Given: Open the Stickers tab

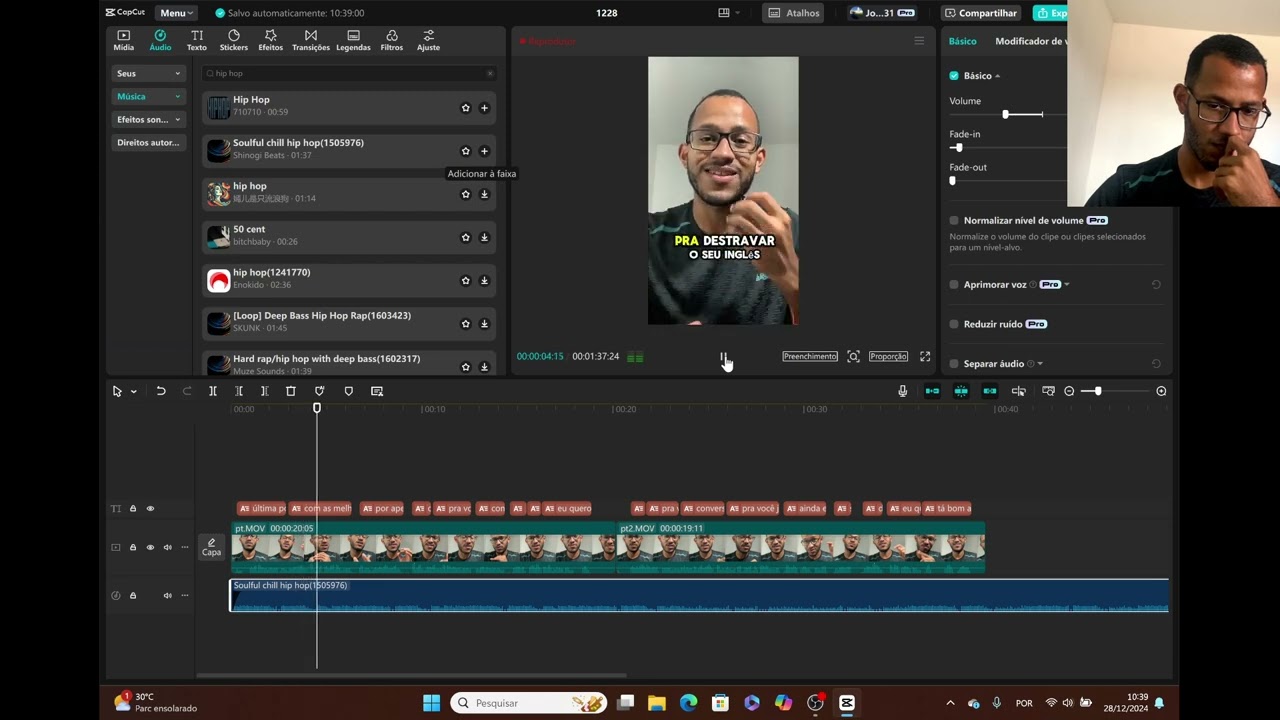Looking at the screenshot, I should click(234, 40).
